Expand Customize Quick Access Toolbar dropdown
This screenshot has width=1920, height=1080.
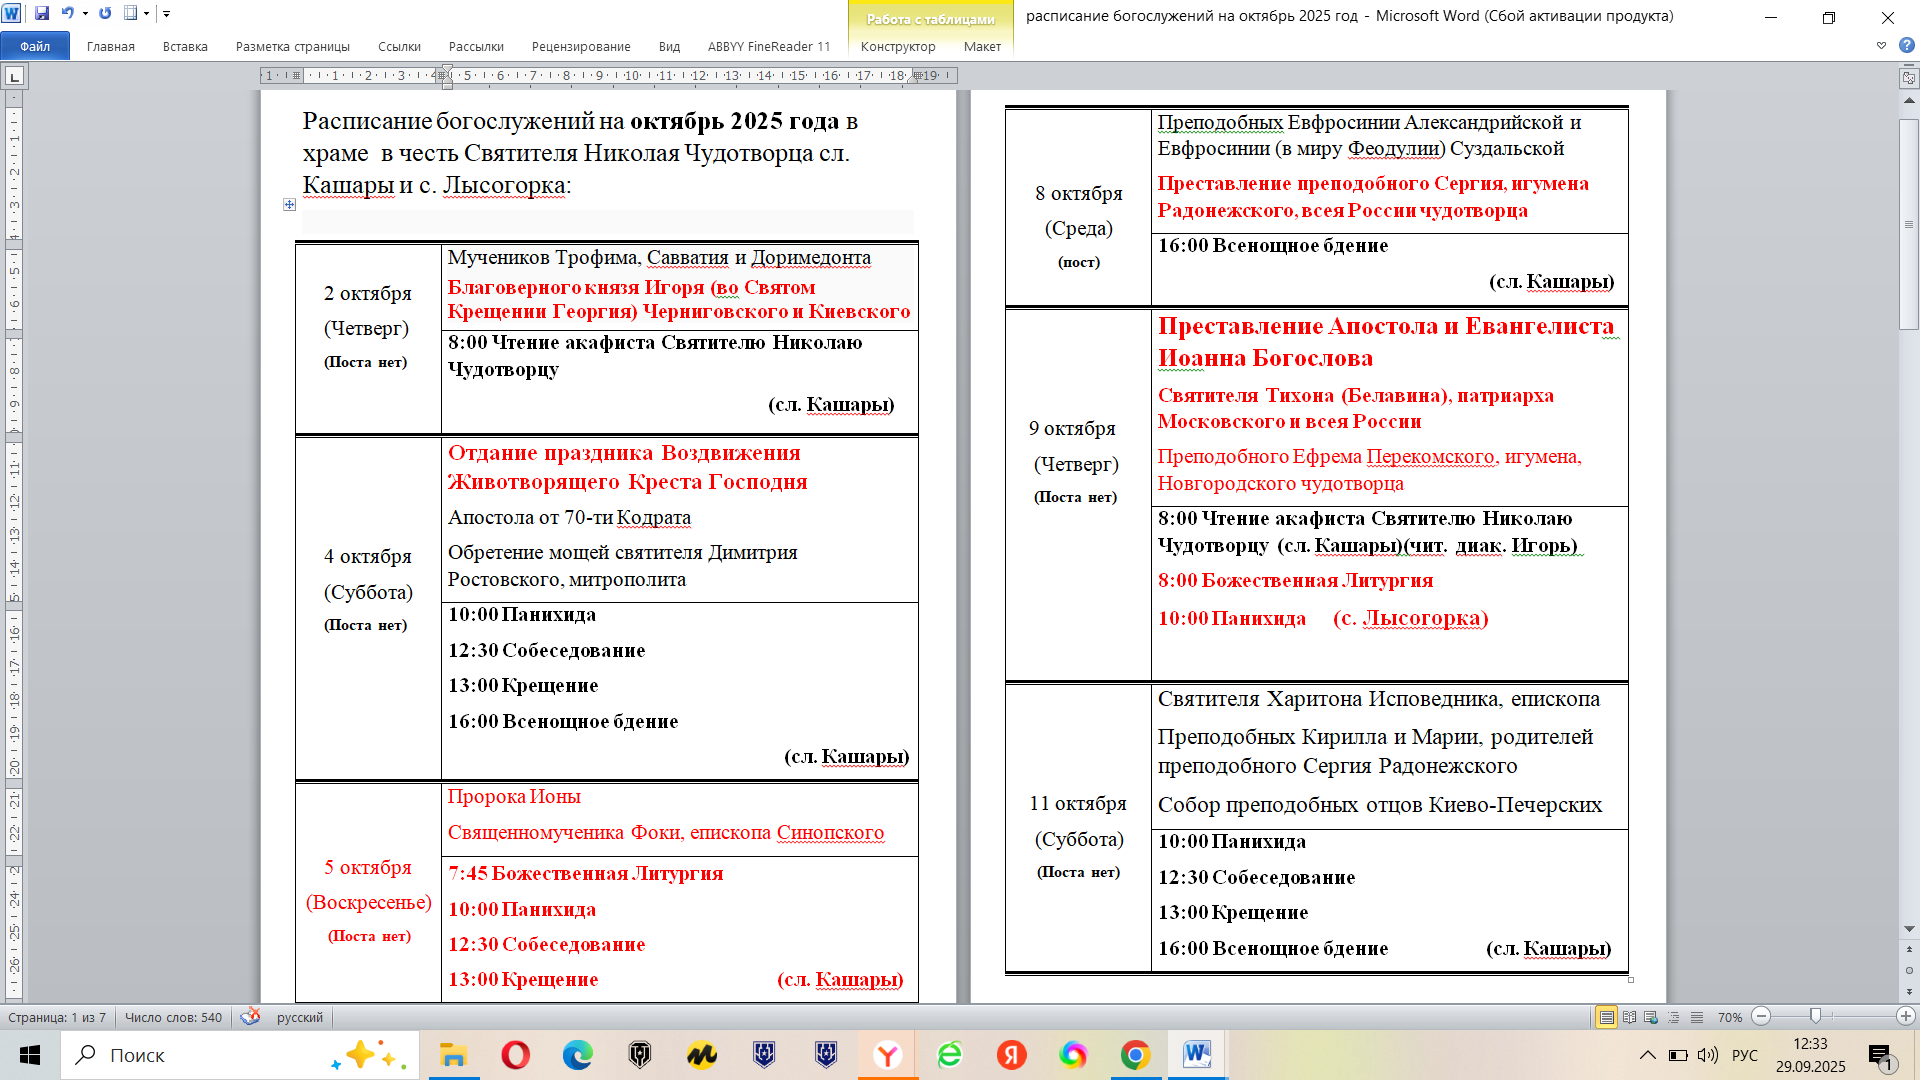[166, 14]
